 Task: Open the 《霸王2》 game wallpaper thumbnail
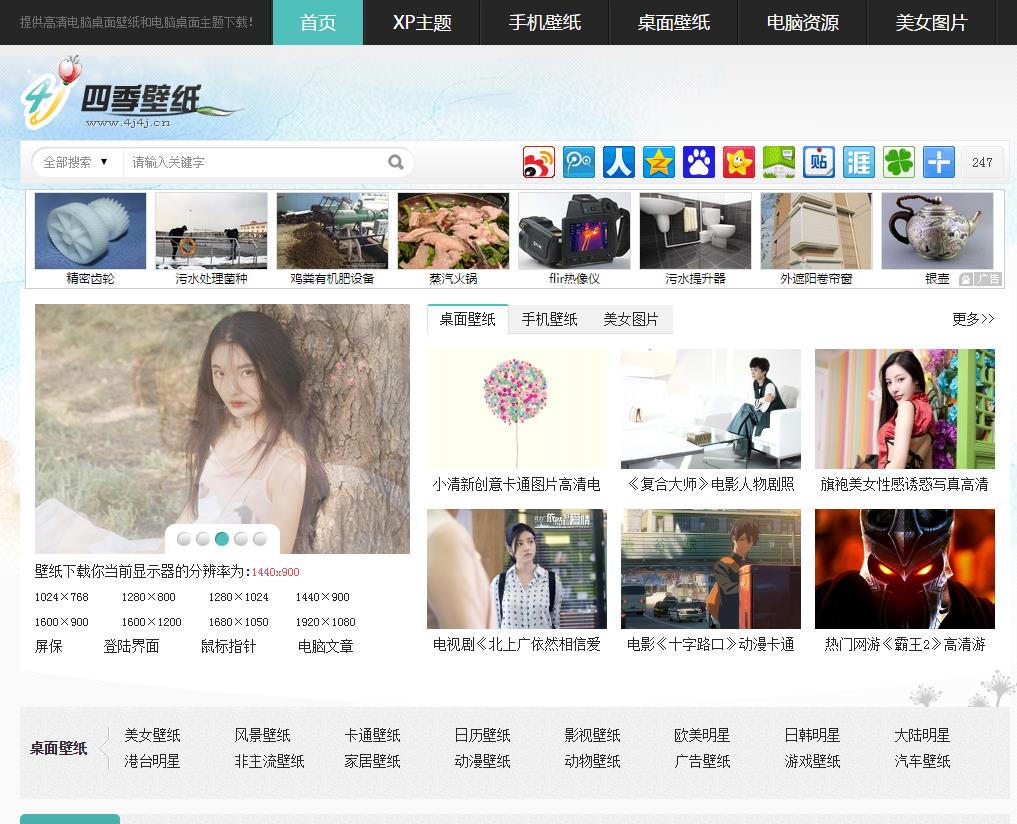[905, 569]
